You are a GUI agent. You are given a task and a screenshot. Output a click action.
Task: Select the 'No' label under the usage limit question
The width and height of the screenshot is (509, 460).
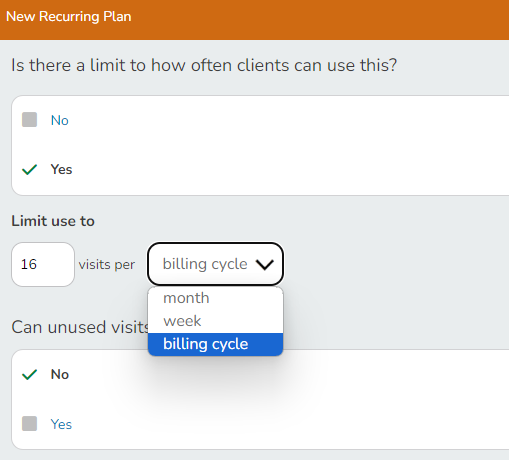point(60,120)
